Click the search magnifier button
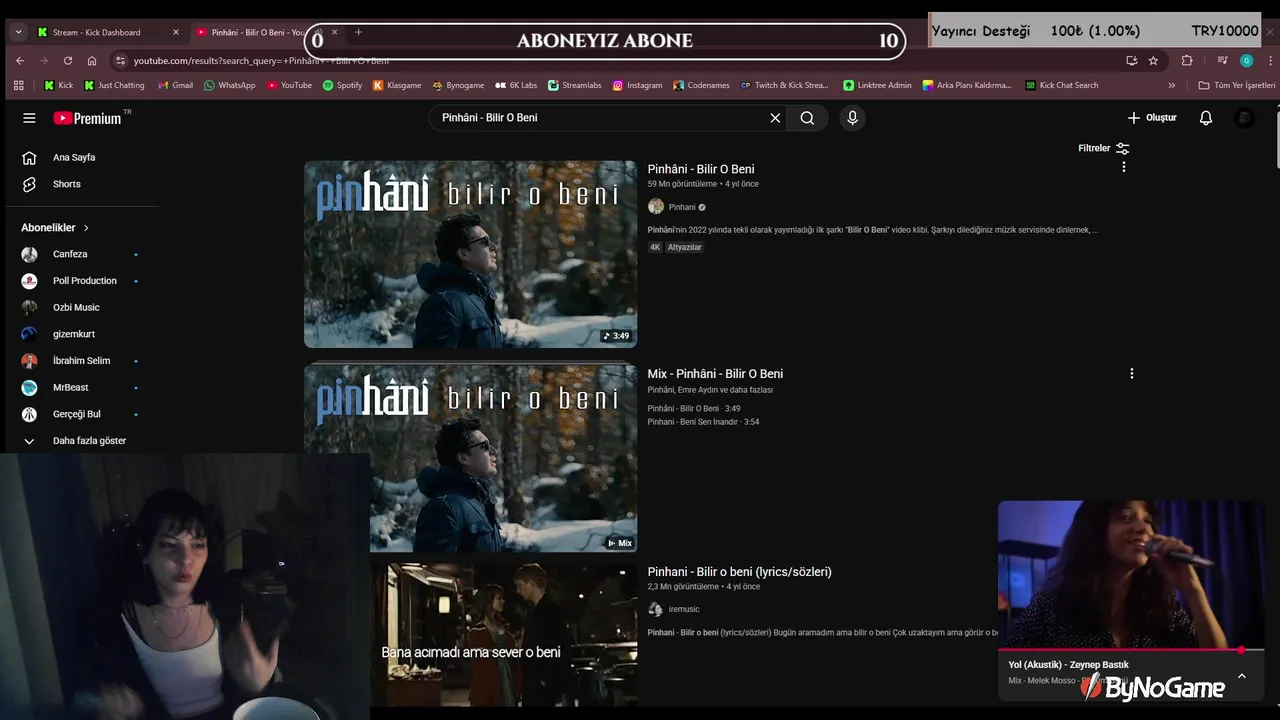Viewport: 1280px width, 720px height. point(807,118)
